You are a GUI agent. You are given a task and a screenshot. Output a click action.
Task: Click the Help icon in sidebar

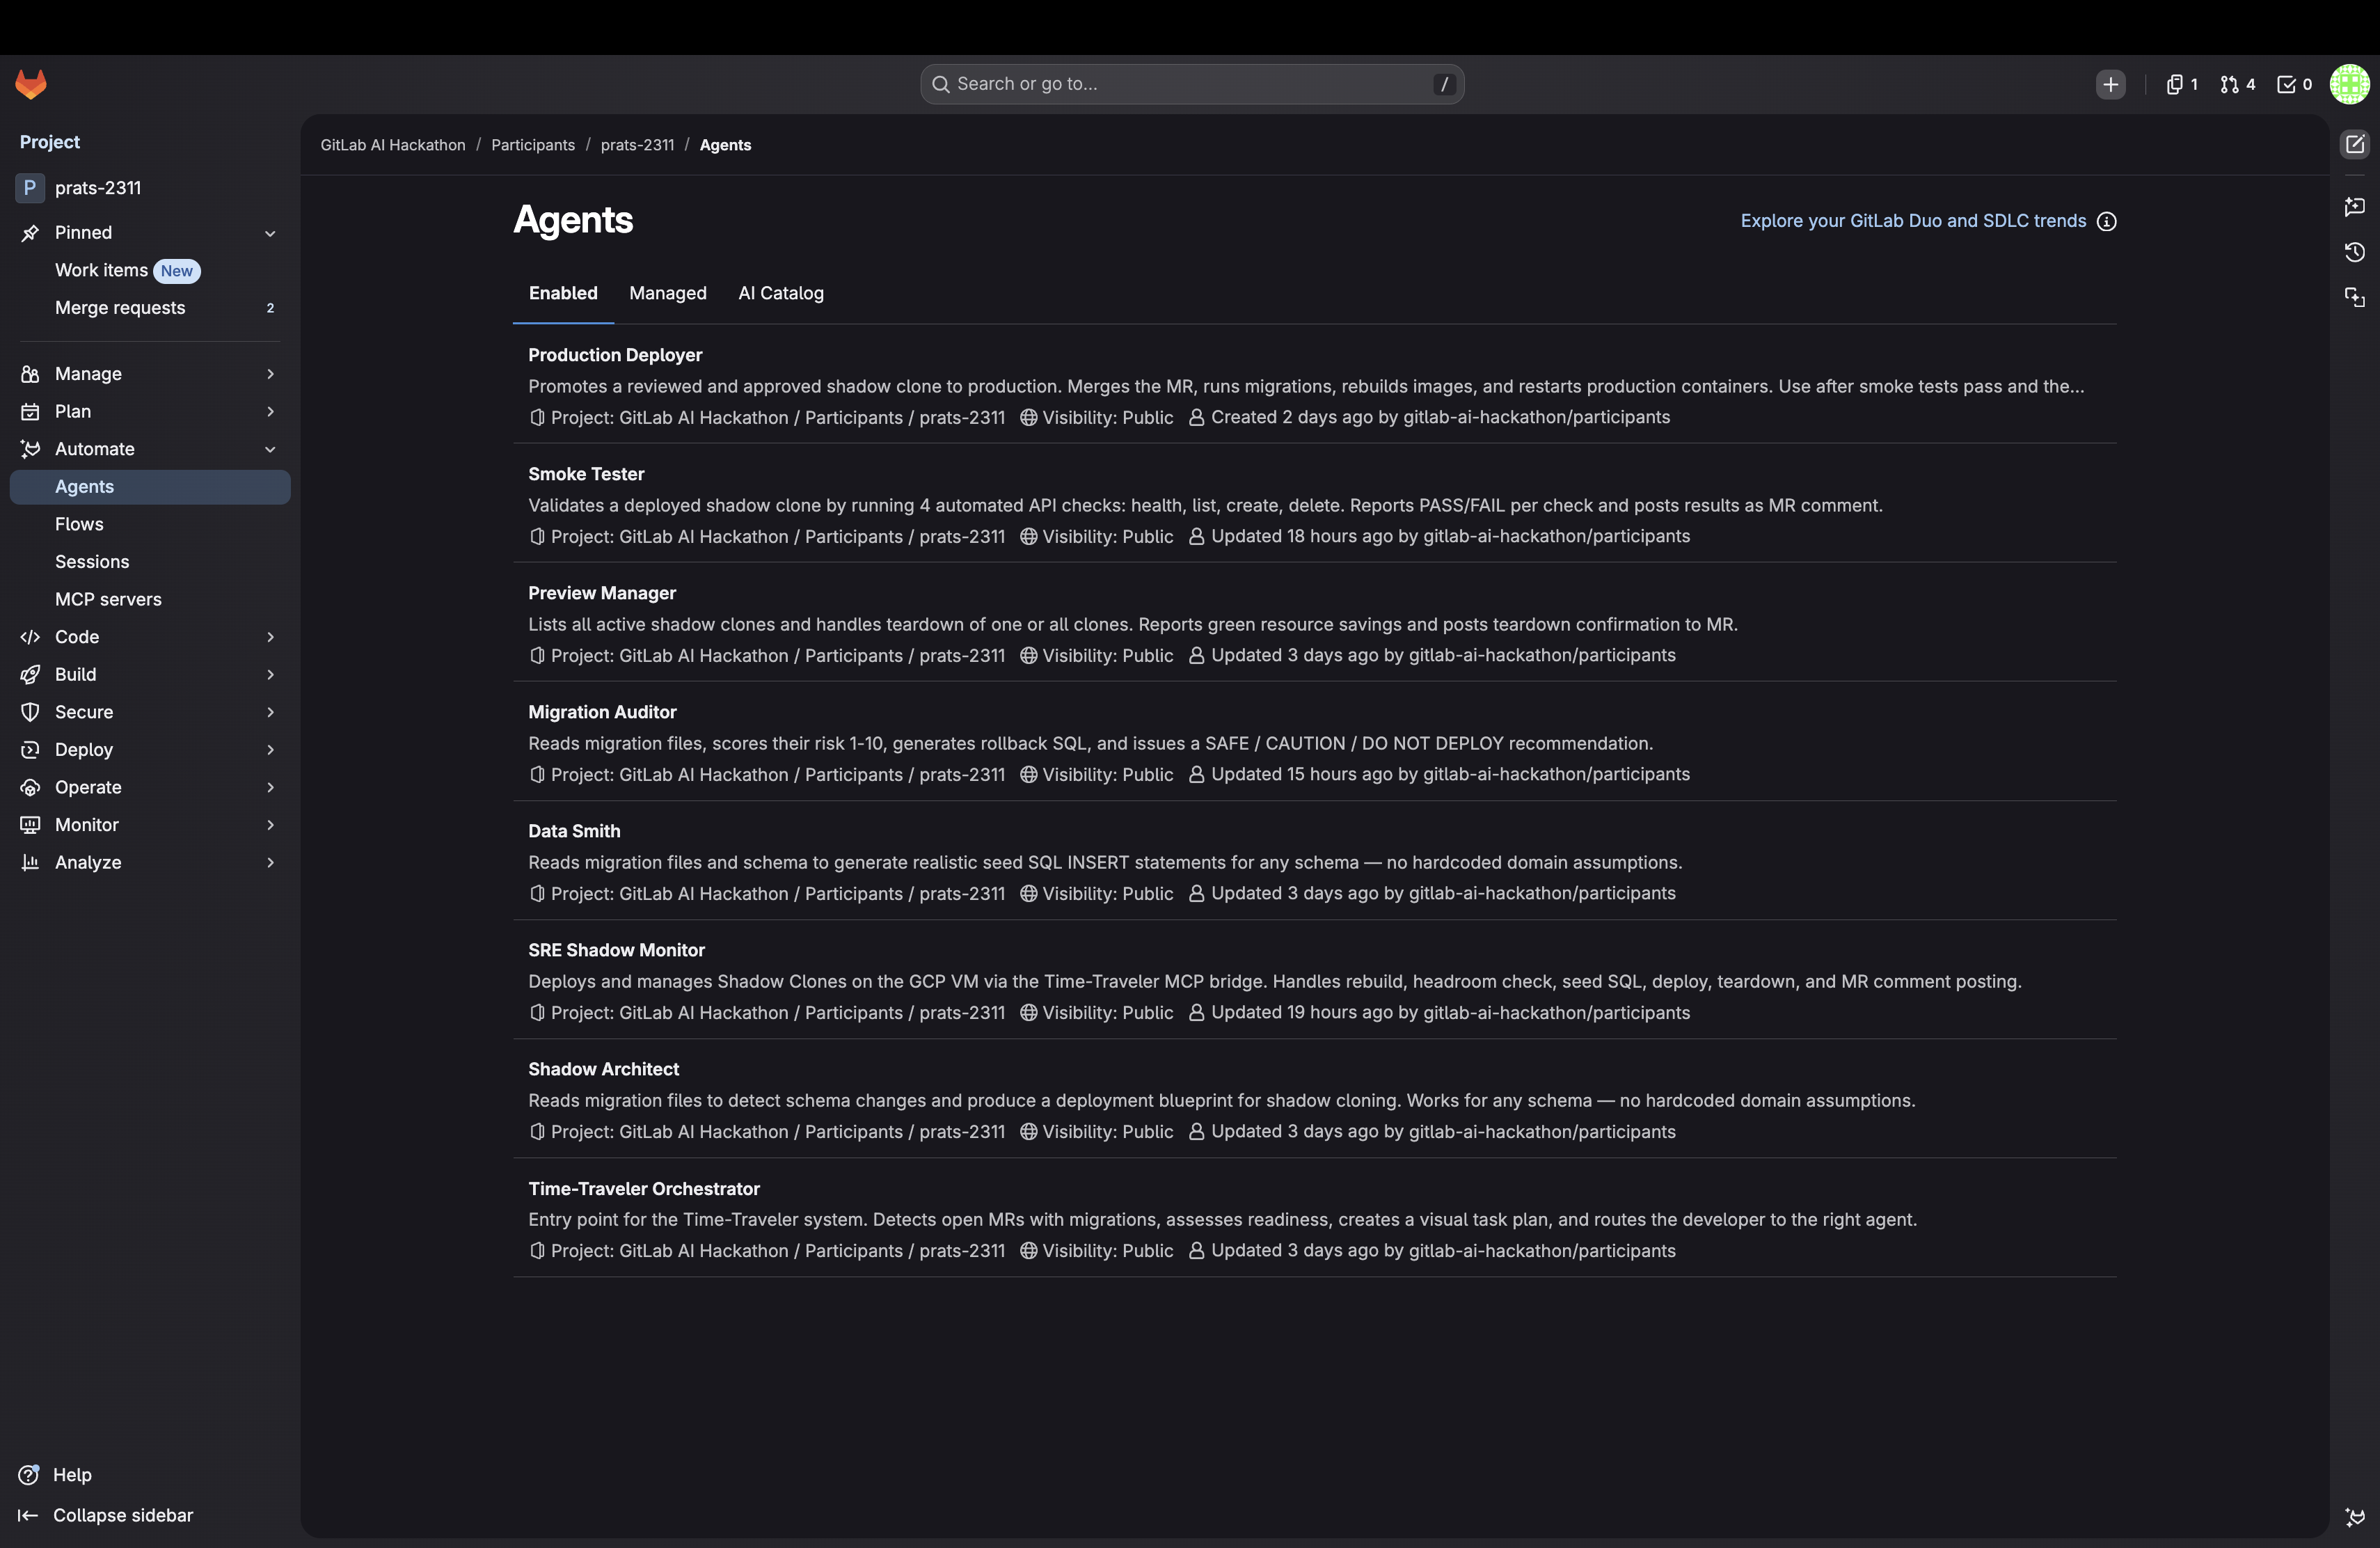click(x=29, y=1474)
